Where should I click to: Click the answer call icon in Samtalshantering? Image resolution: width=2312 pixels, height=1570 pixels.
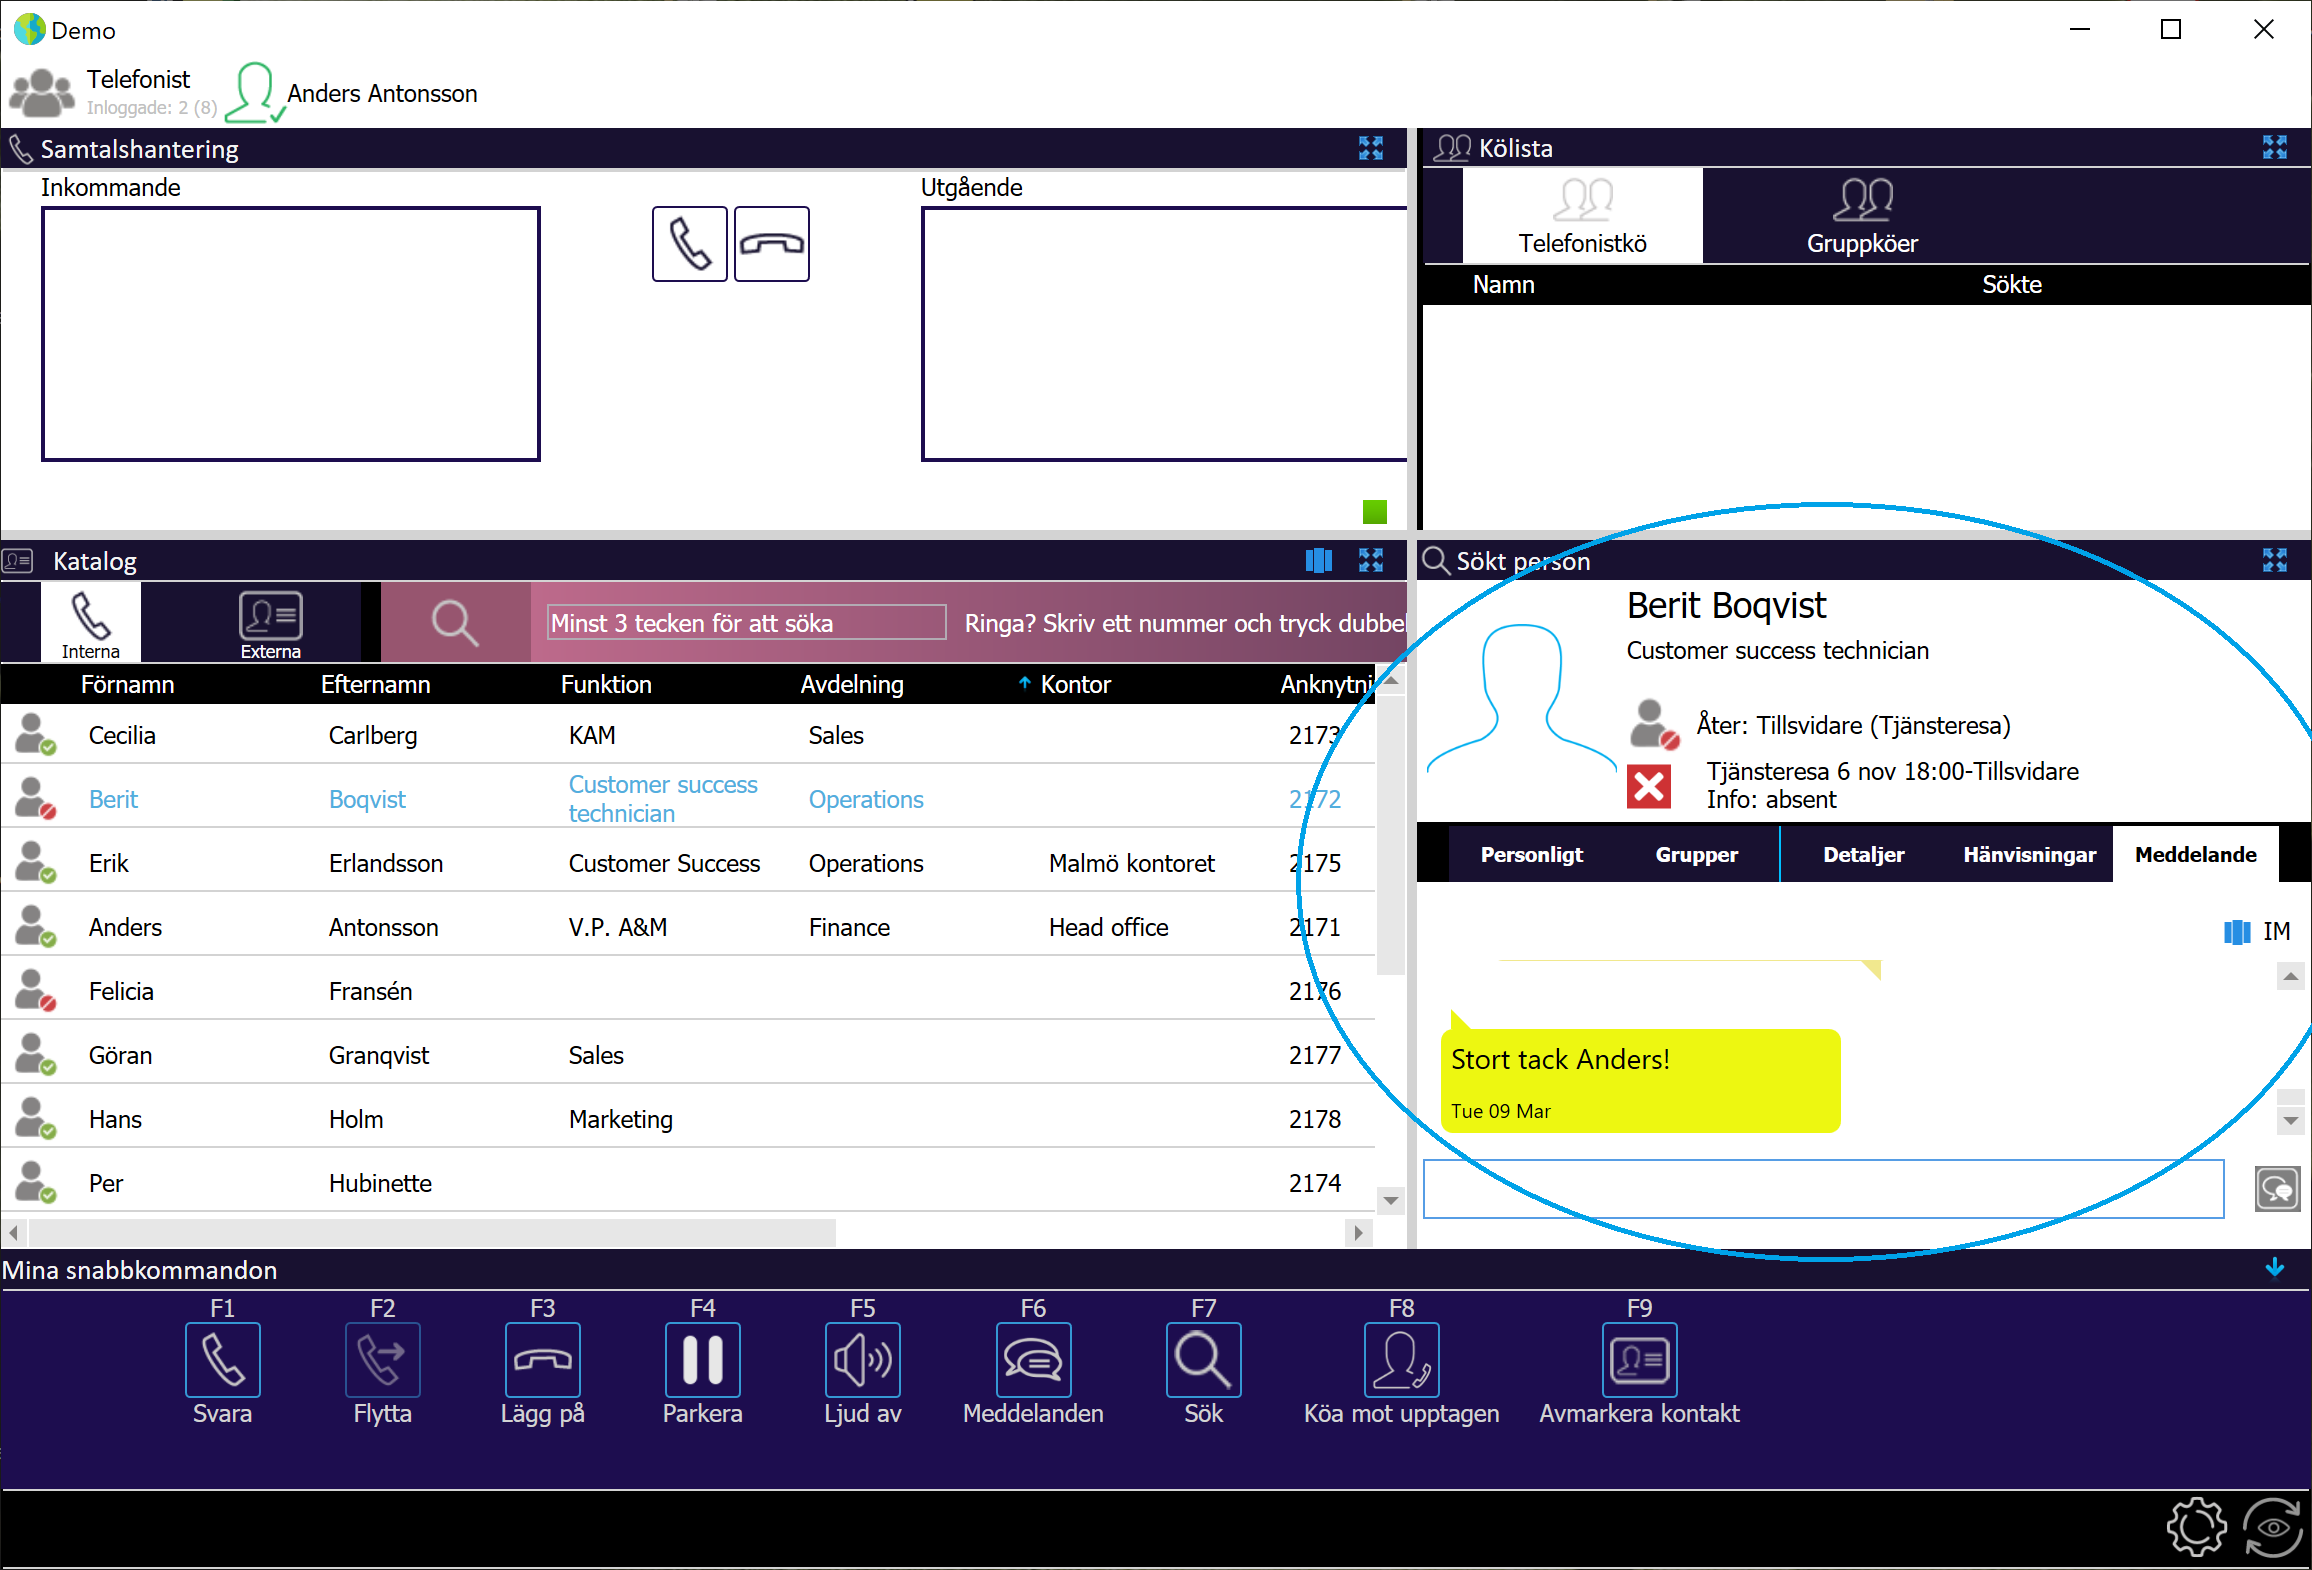pyautogui.click(x=689, y=244)
